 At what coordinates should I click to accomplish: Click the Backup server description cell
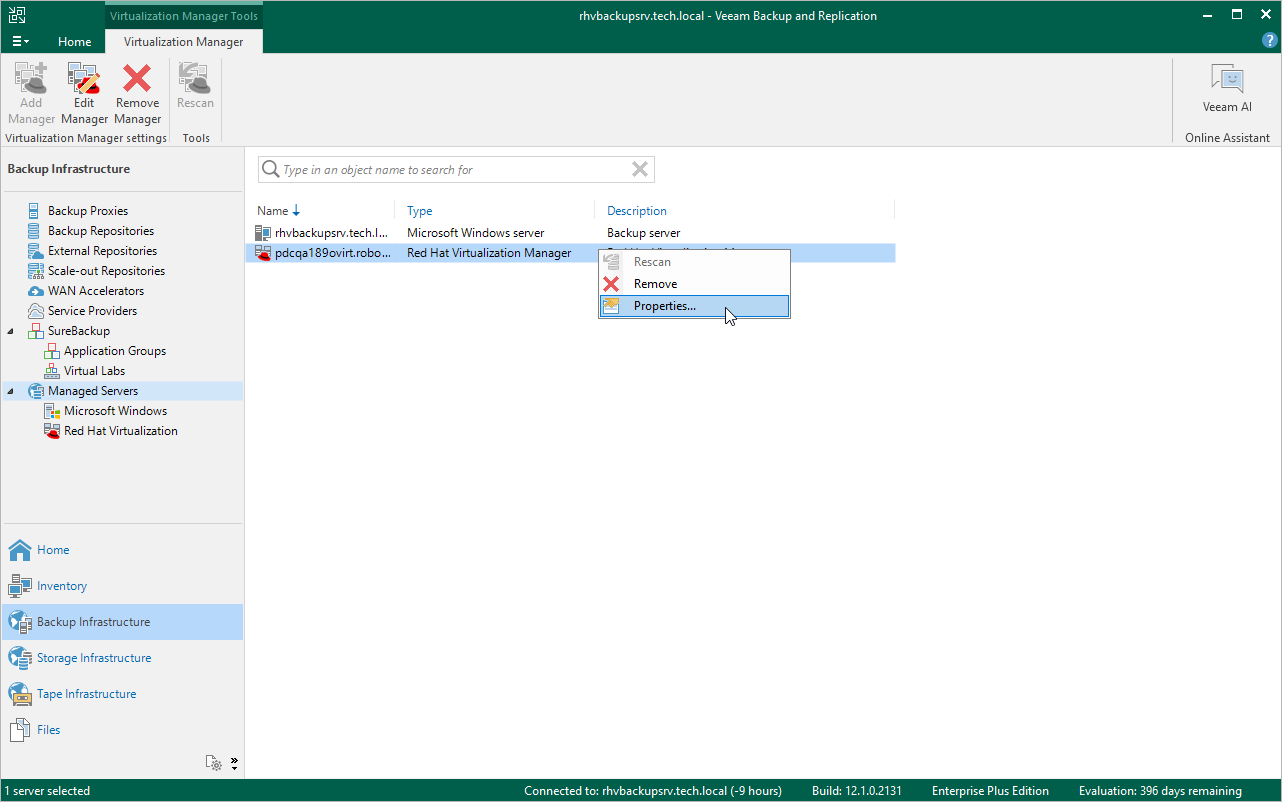tap(643, 233)
